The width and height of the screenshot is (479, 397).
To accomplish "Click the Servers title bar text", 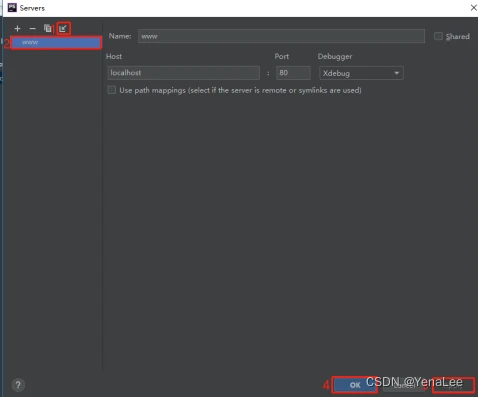I will click(x=32, y=8).
